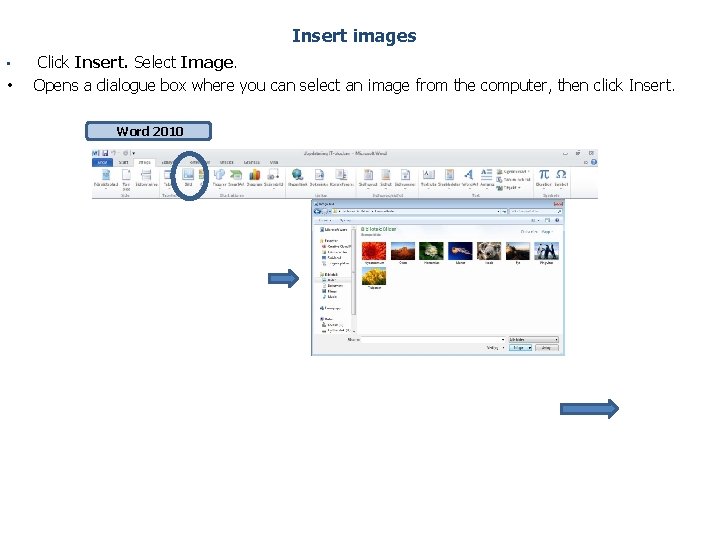This screenshot has height=540, width=720.
Task: Click the address path bar in the file dialog
Action: point(416,211)
